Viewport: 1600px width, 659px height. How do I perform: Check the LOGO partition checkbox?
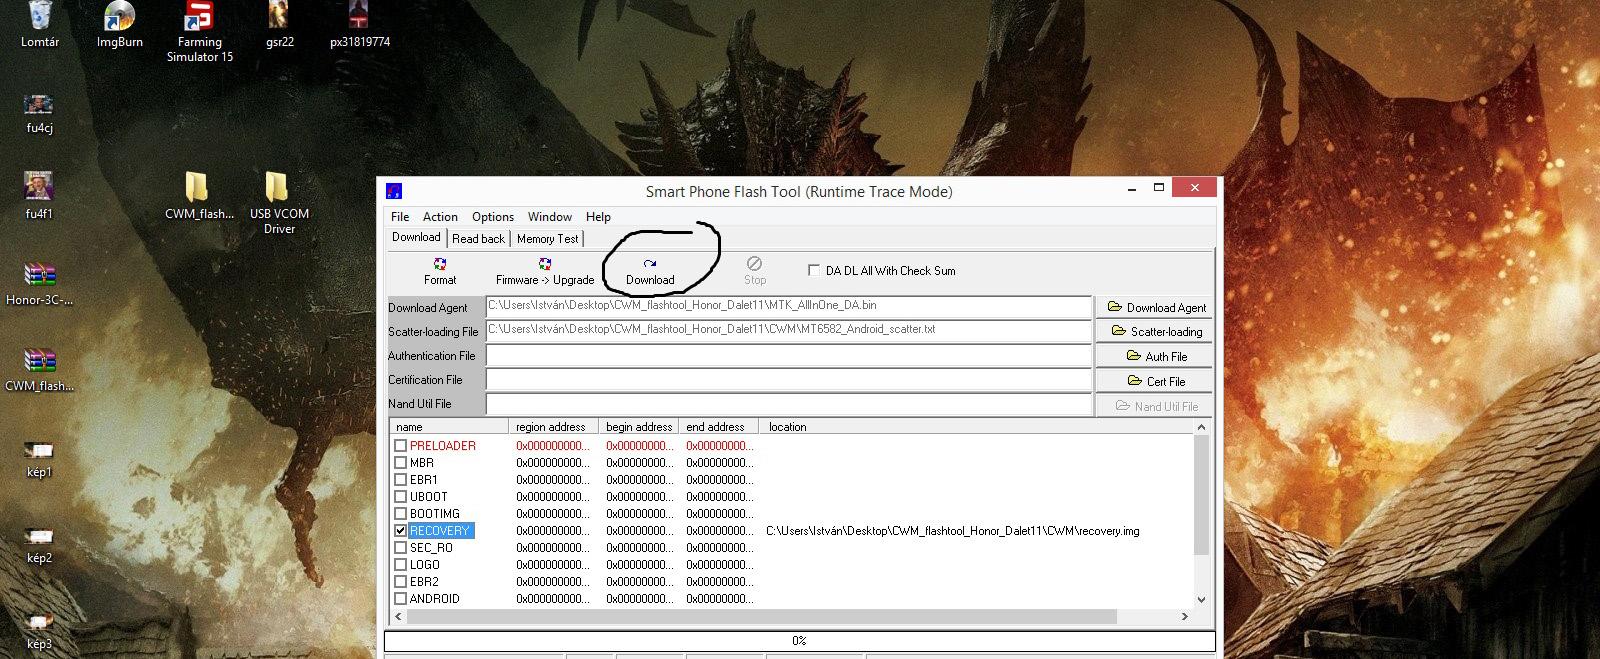401,565
